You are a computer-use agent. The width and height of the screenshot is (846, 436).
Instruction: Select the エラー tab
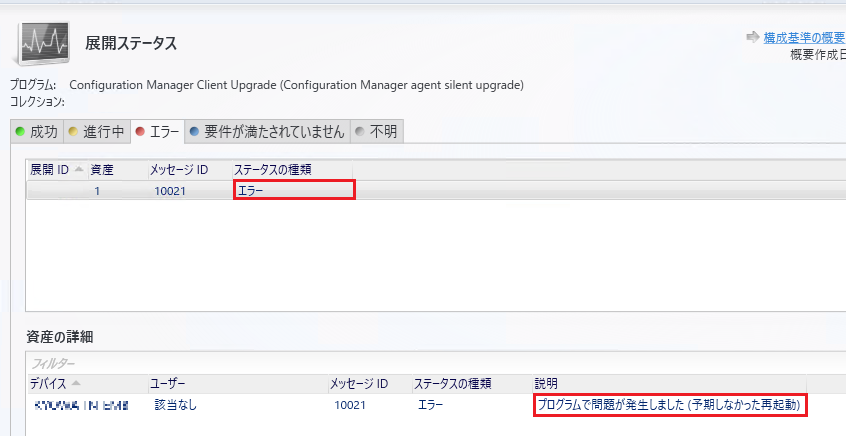tap(158, 132)
